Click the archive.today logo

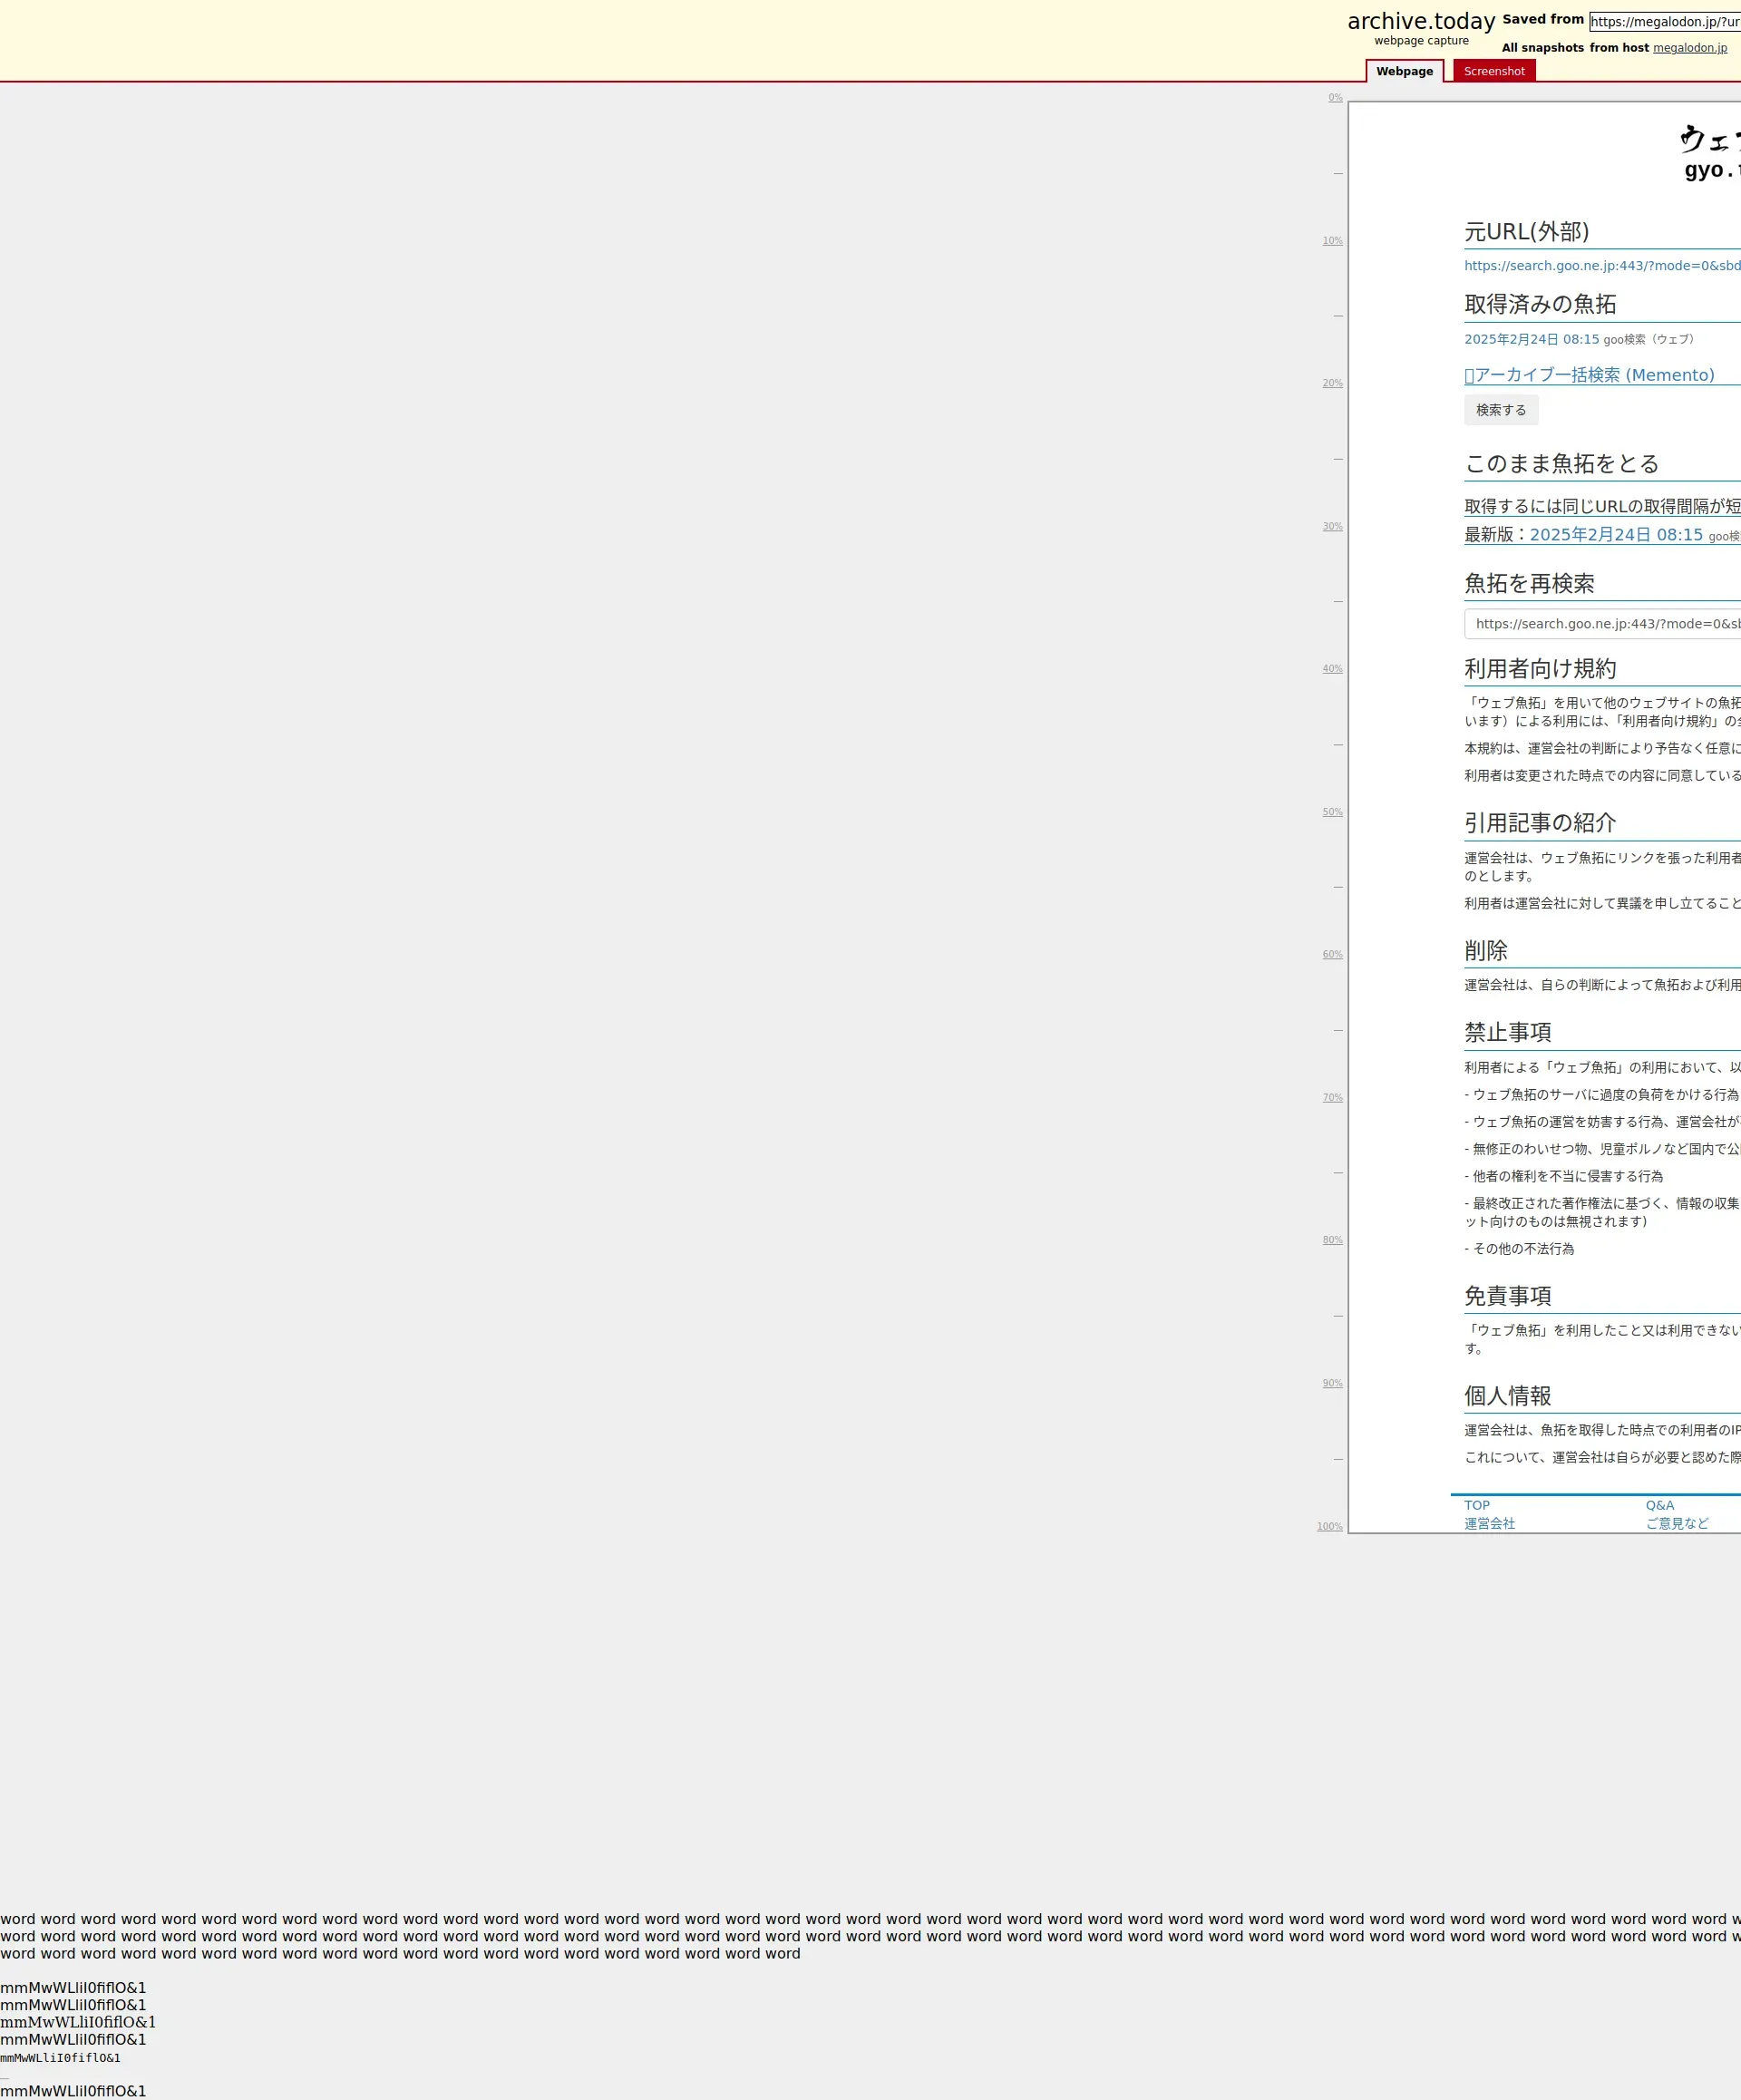point(1420,22)
